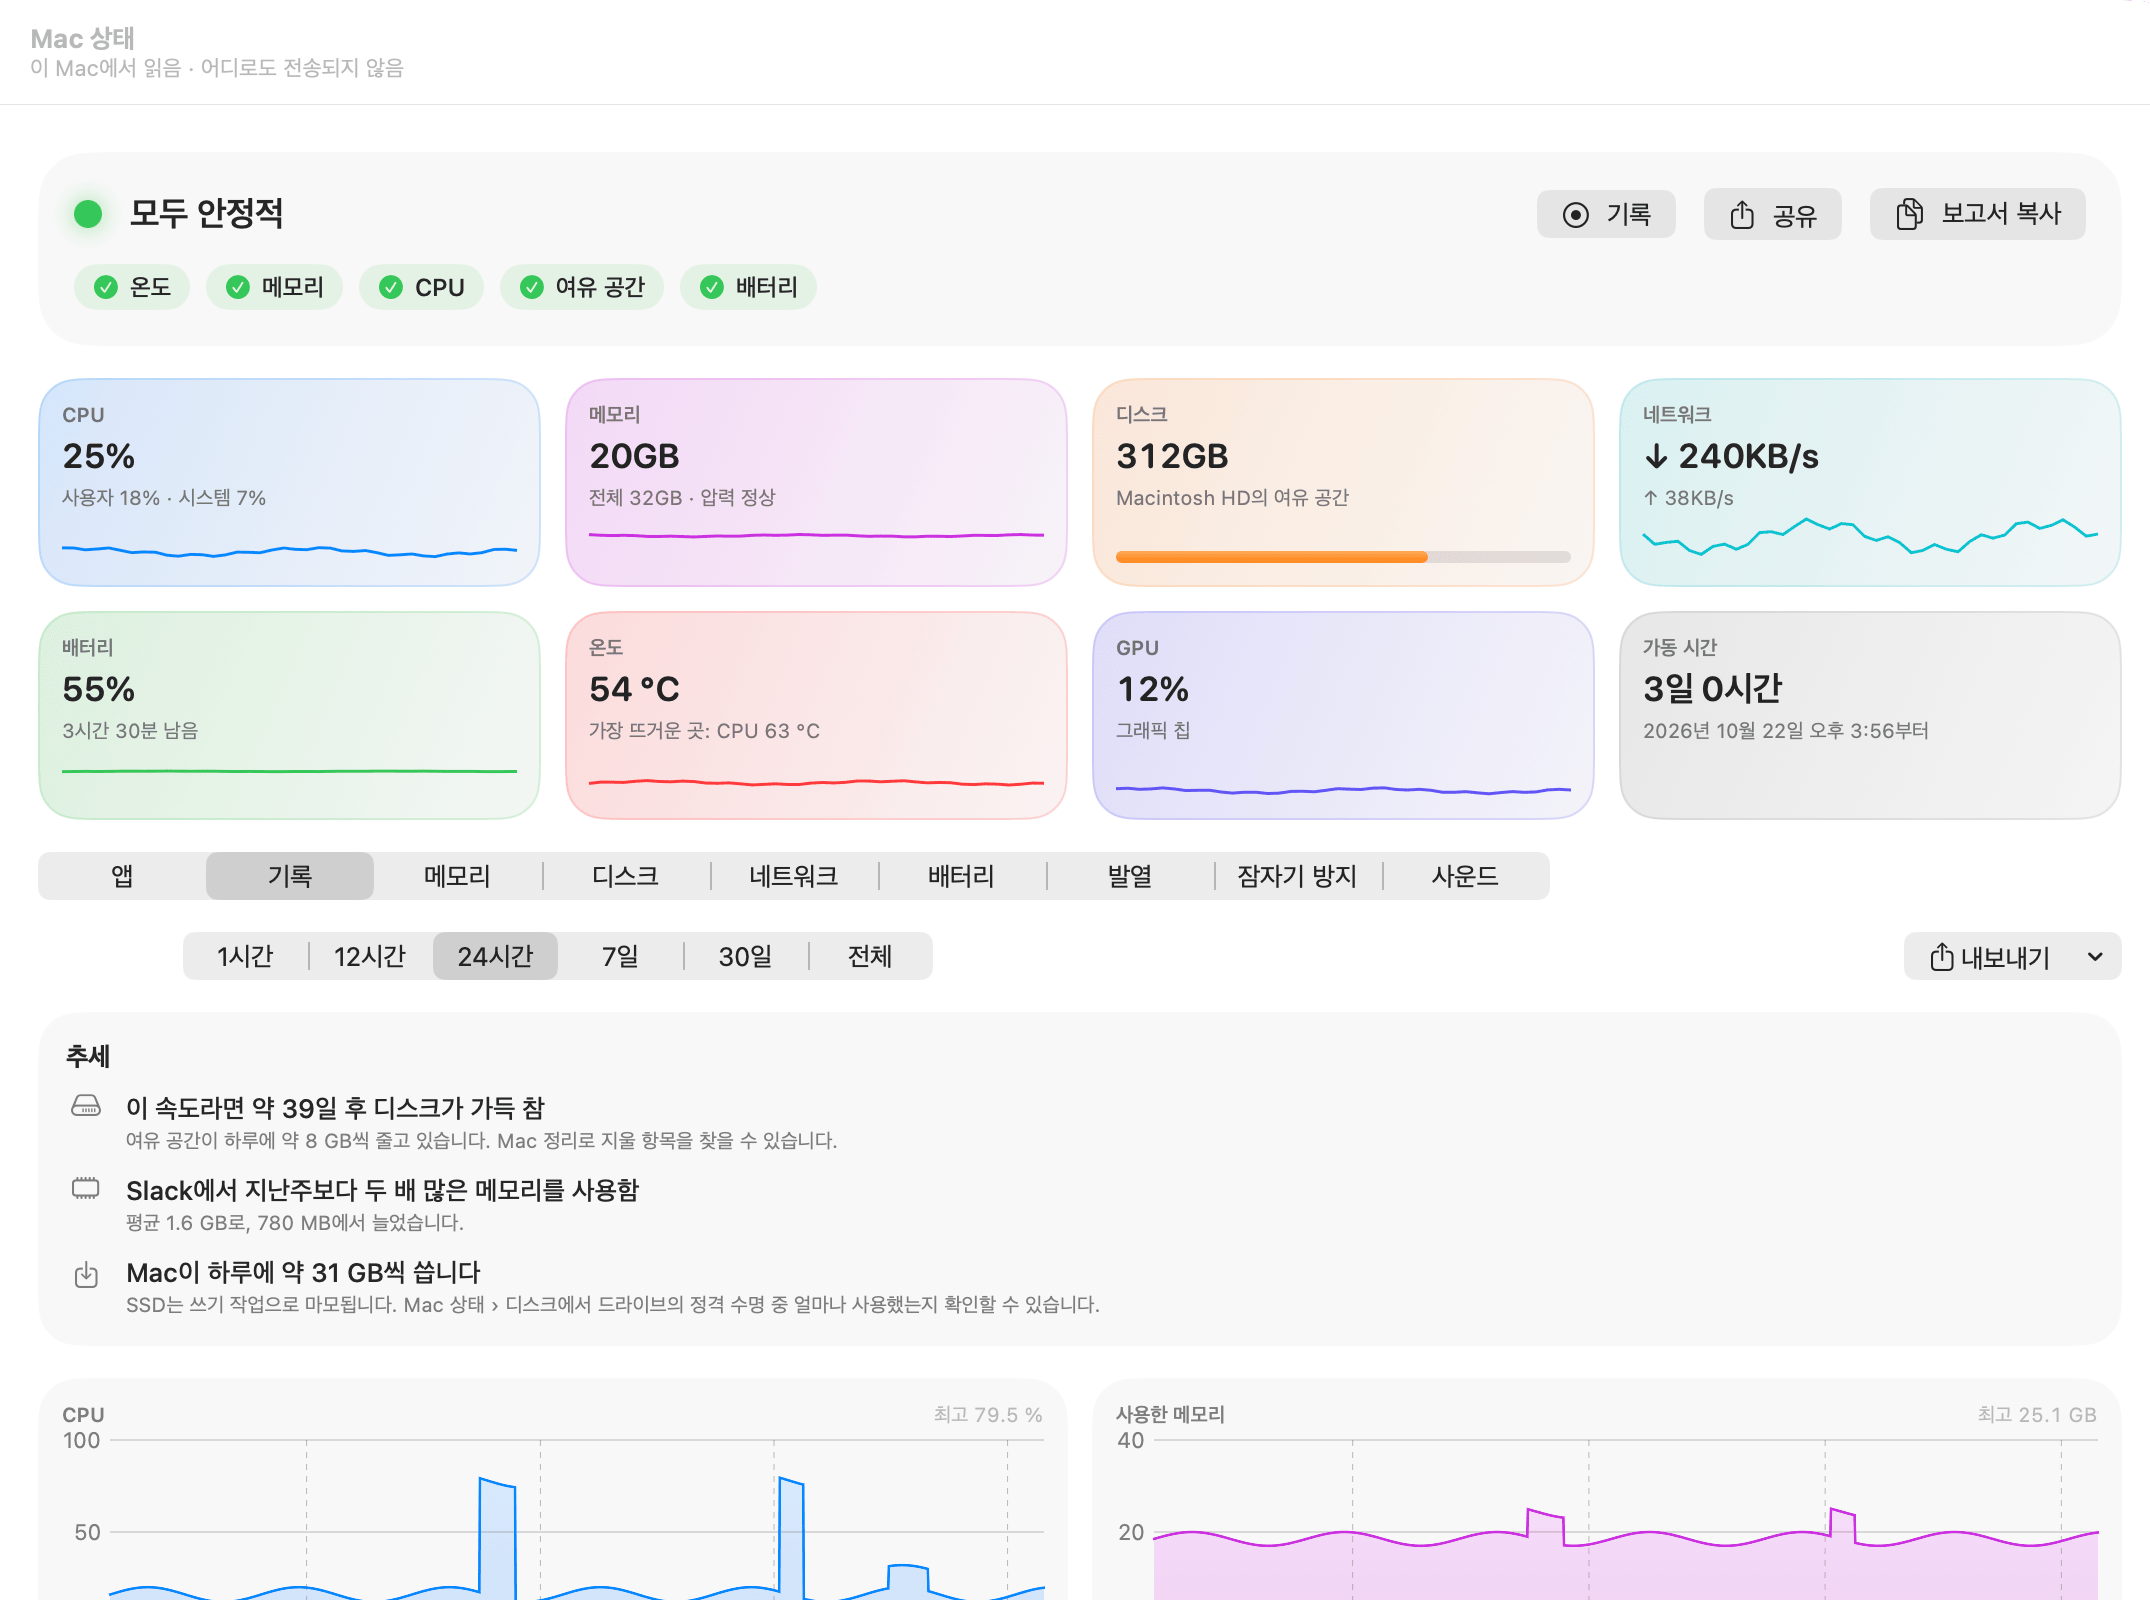Click the disk drive icon in 추세 list
Screen dimensions: 2150x1600
(86, 1105)
